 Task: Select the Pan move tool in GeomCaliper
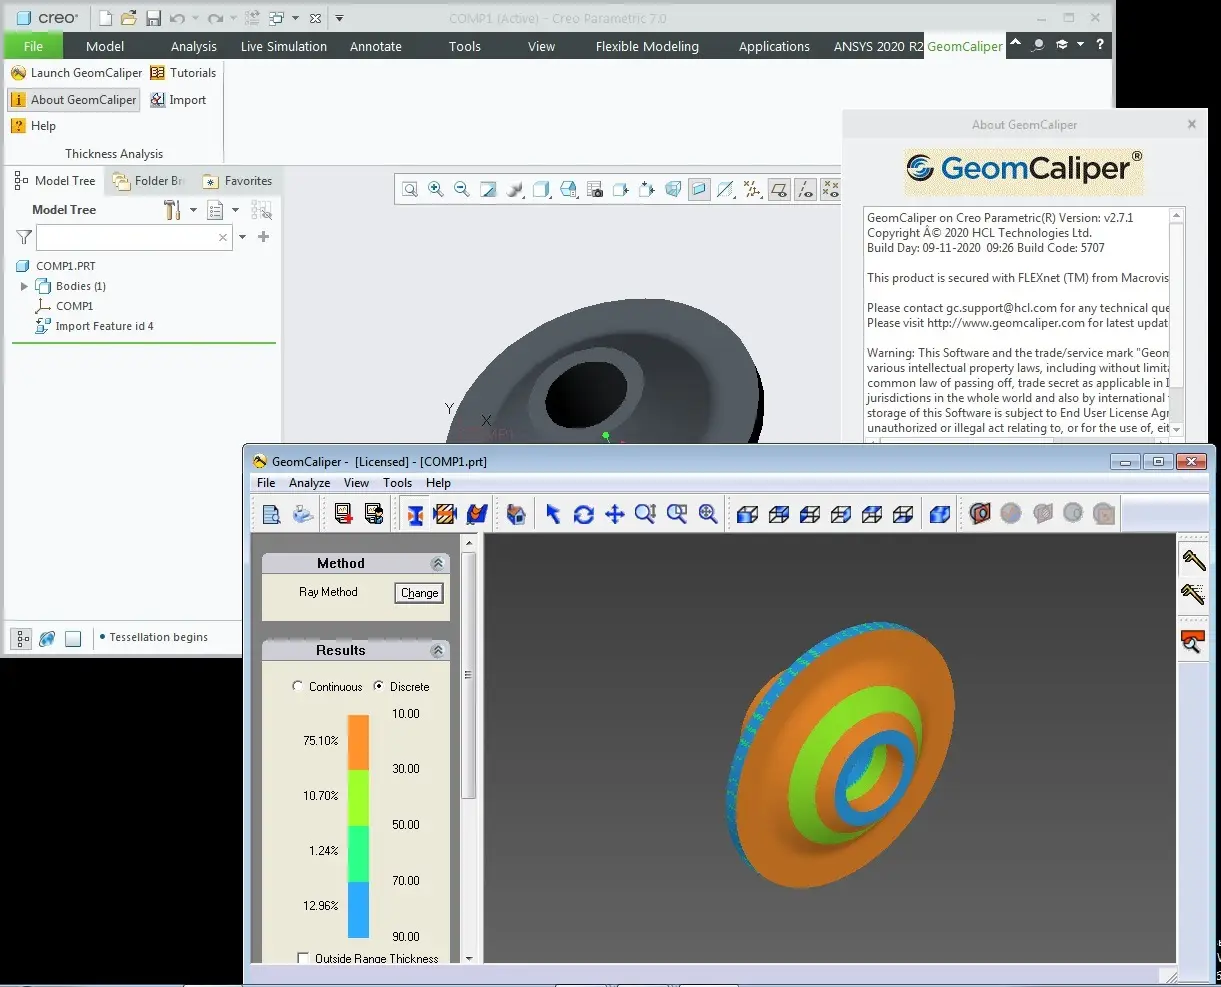coord(615,514)
